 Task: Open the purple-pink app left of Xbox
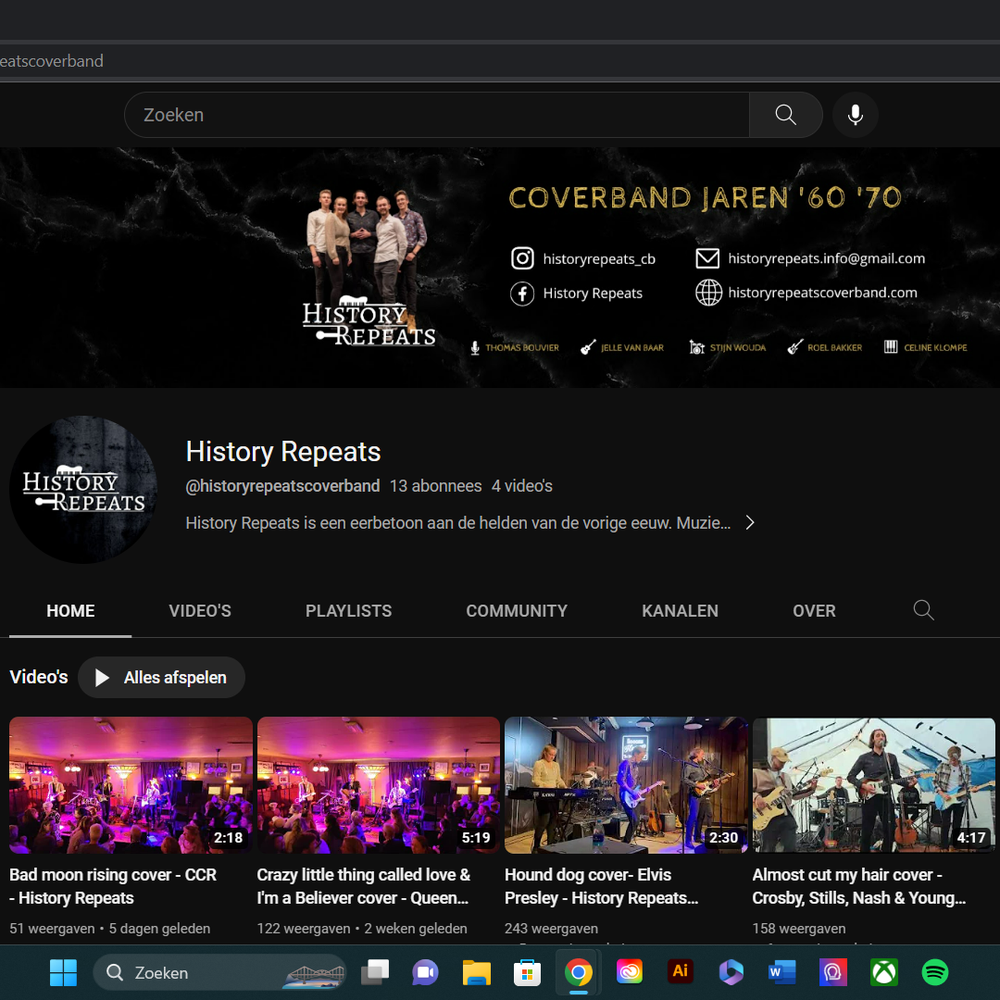(833, 973)
